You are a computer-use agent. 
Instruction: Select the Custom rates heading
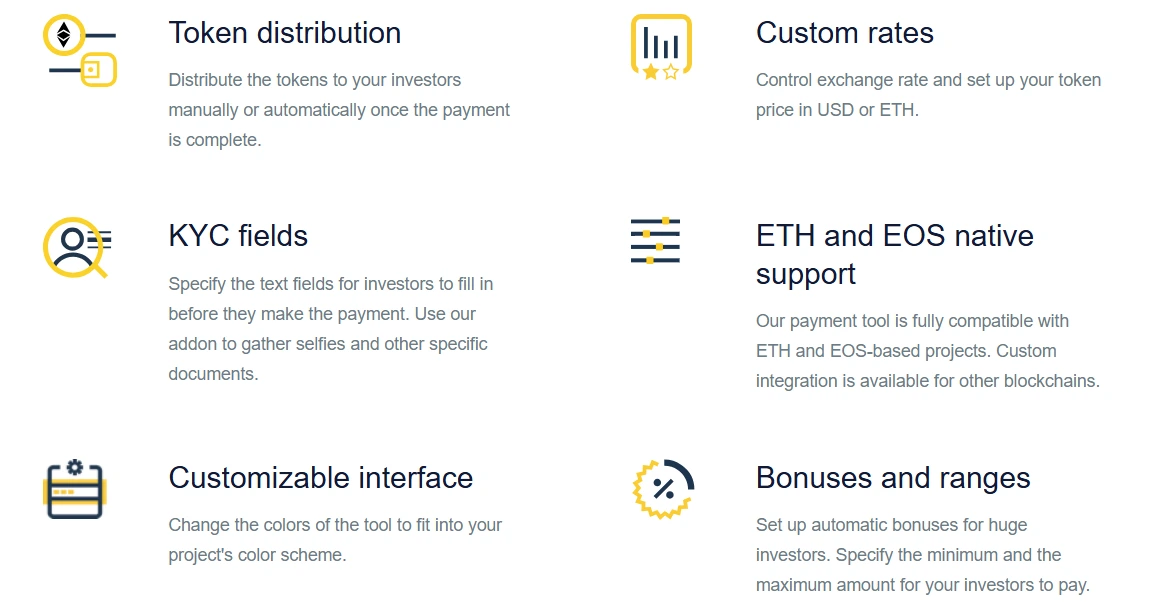tap(844, 33)
